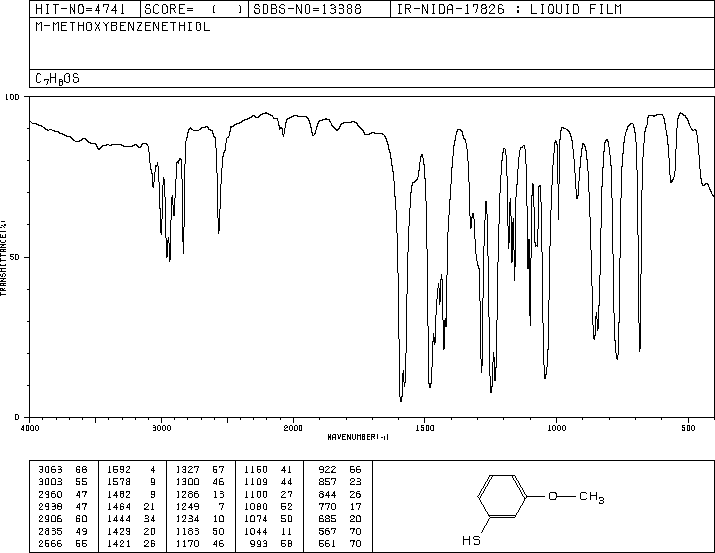The width and height of the screenshot is (715, 553).
Task: Click the WAVENUMBER axis title
Action: click(358, 437)
